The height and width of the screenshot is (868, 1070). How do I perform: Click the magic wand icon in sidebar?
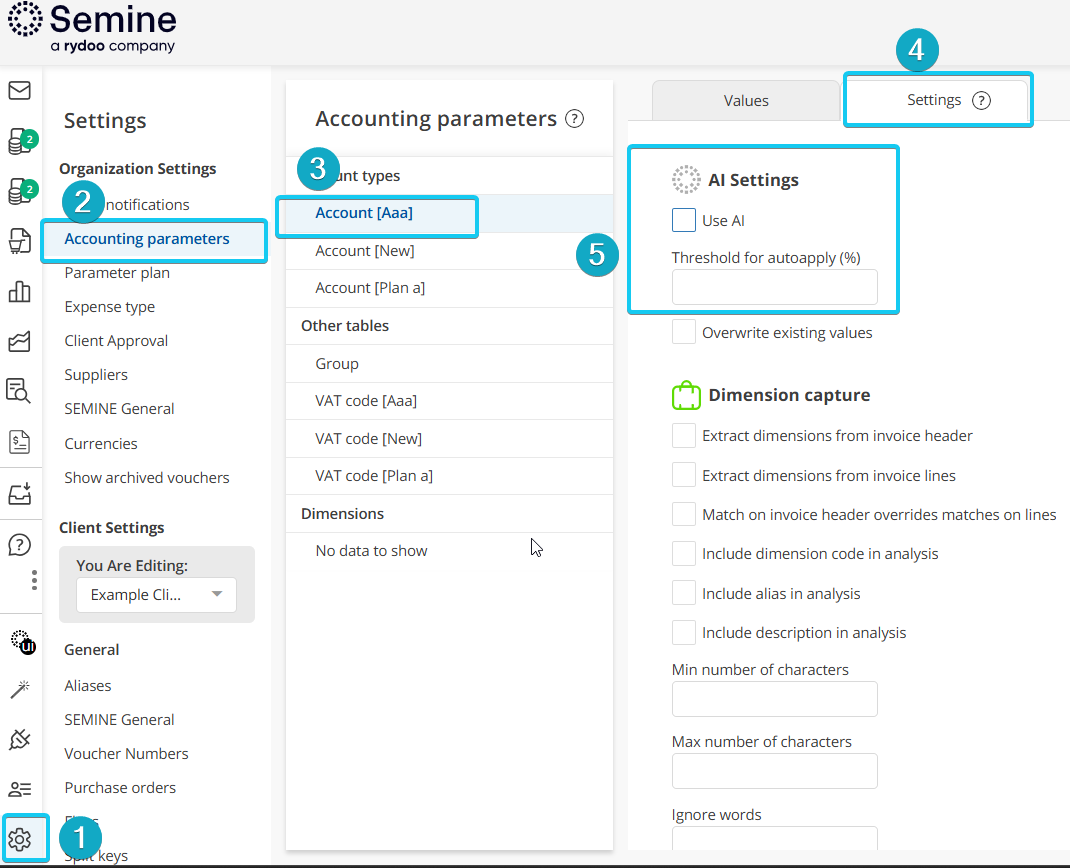pyautogui.click(x=19, y=689)
